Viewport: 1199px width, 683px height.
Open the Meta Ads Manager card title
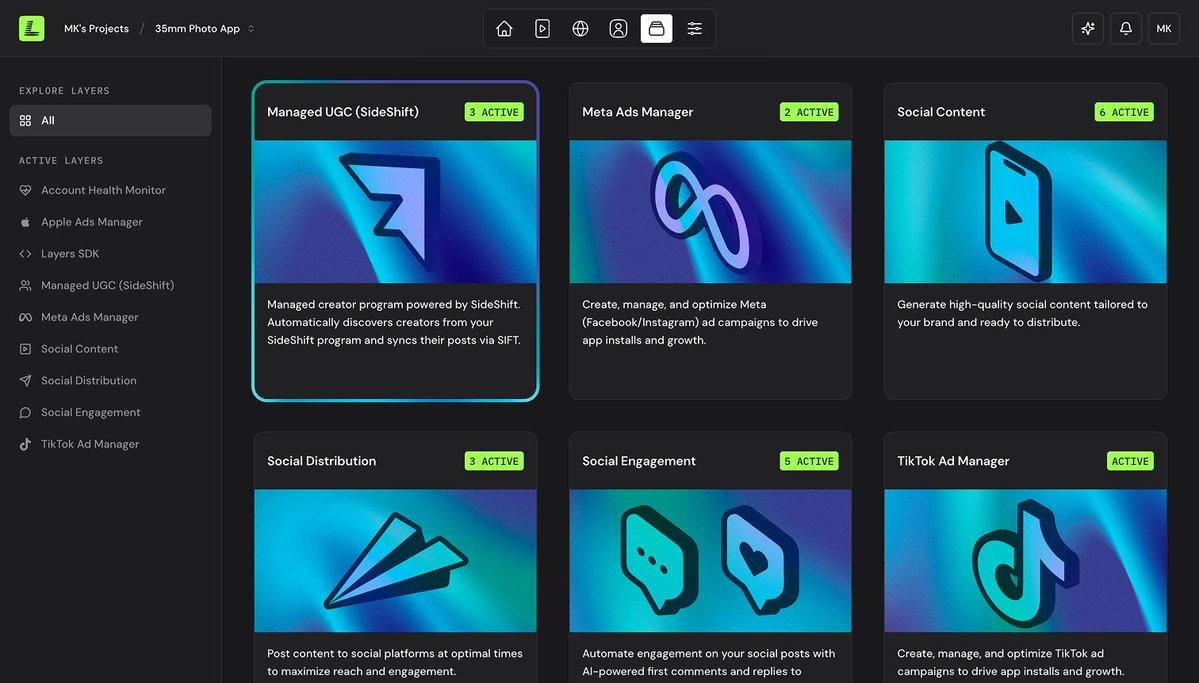tap(637, 112)
